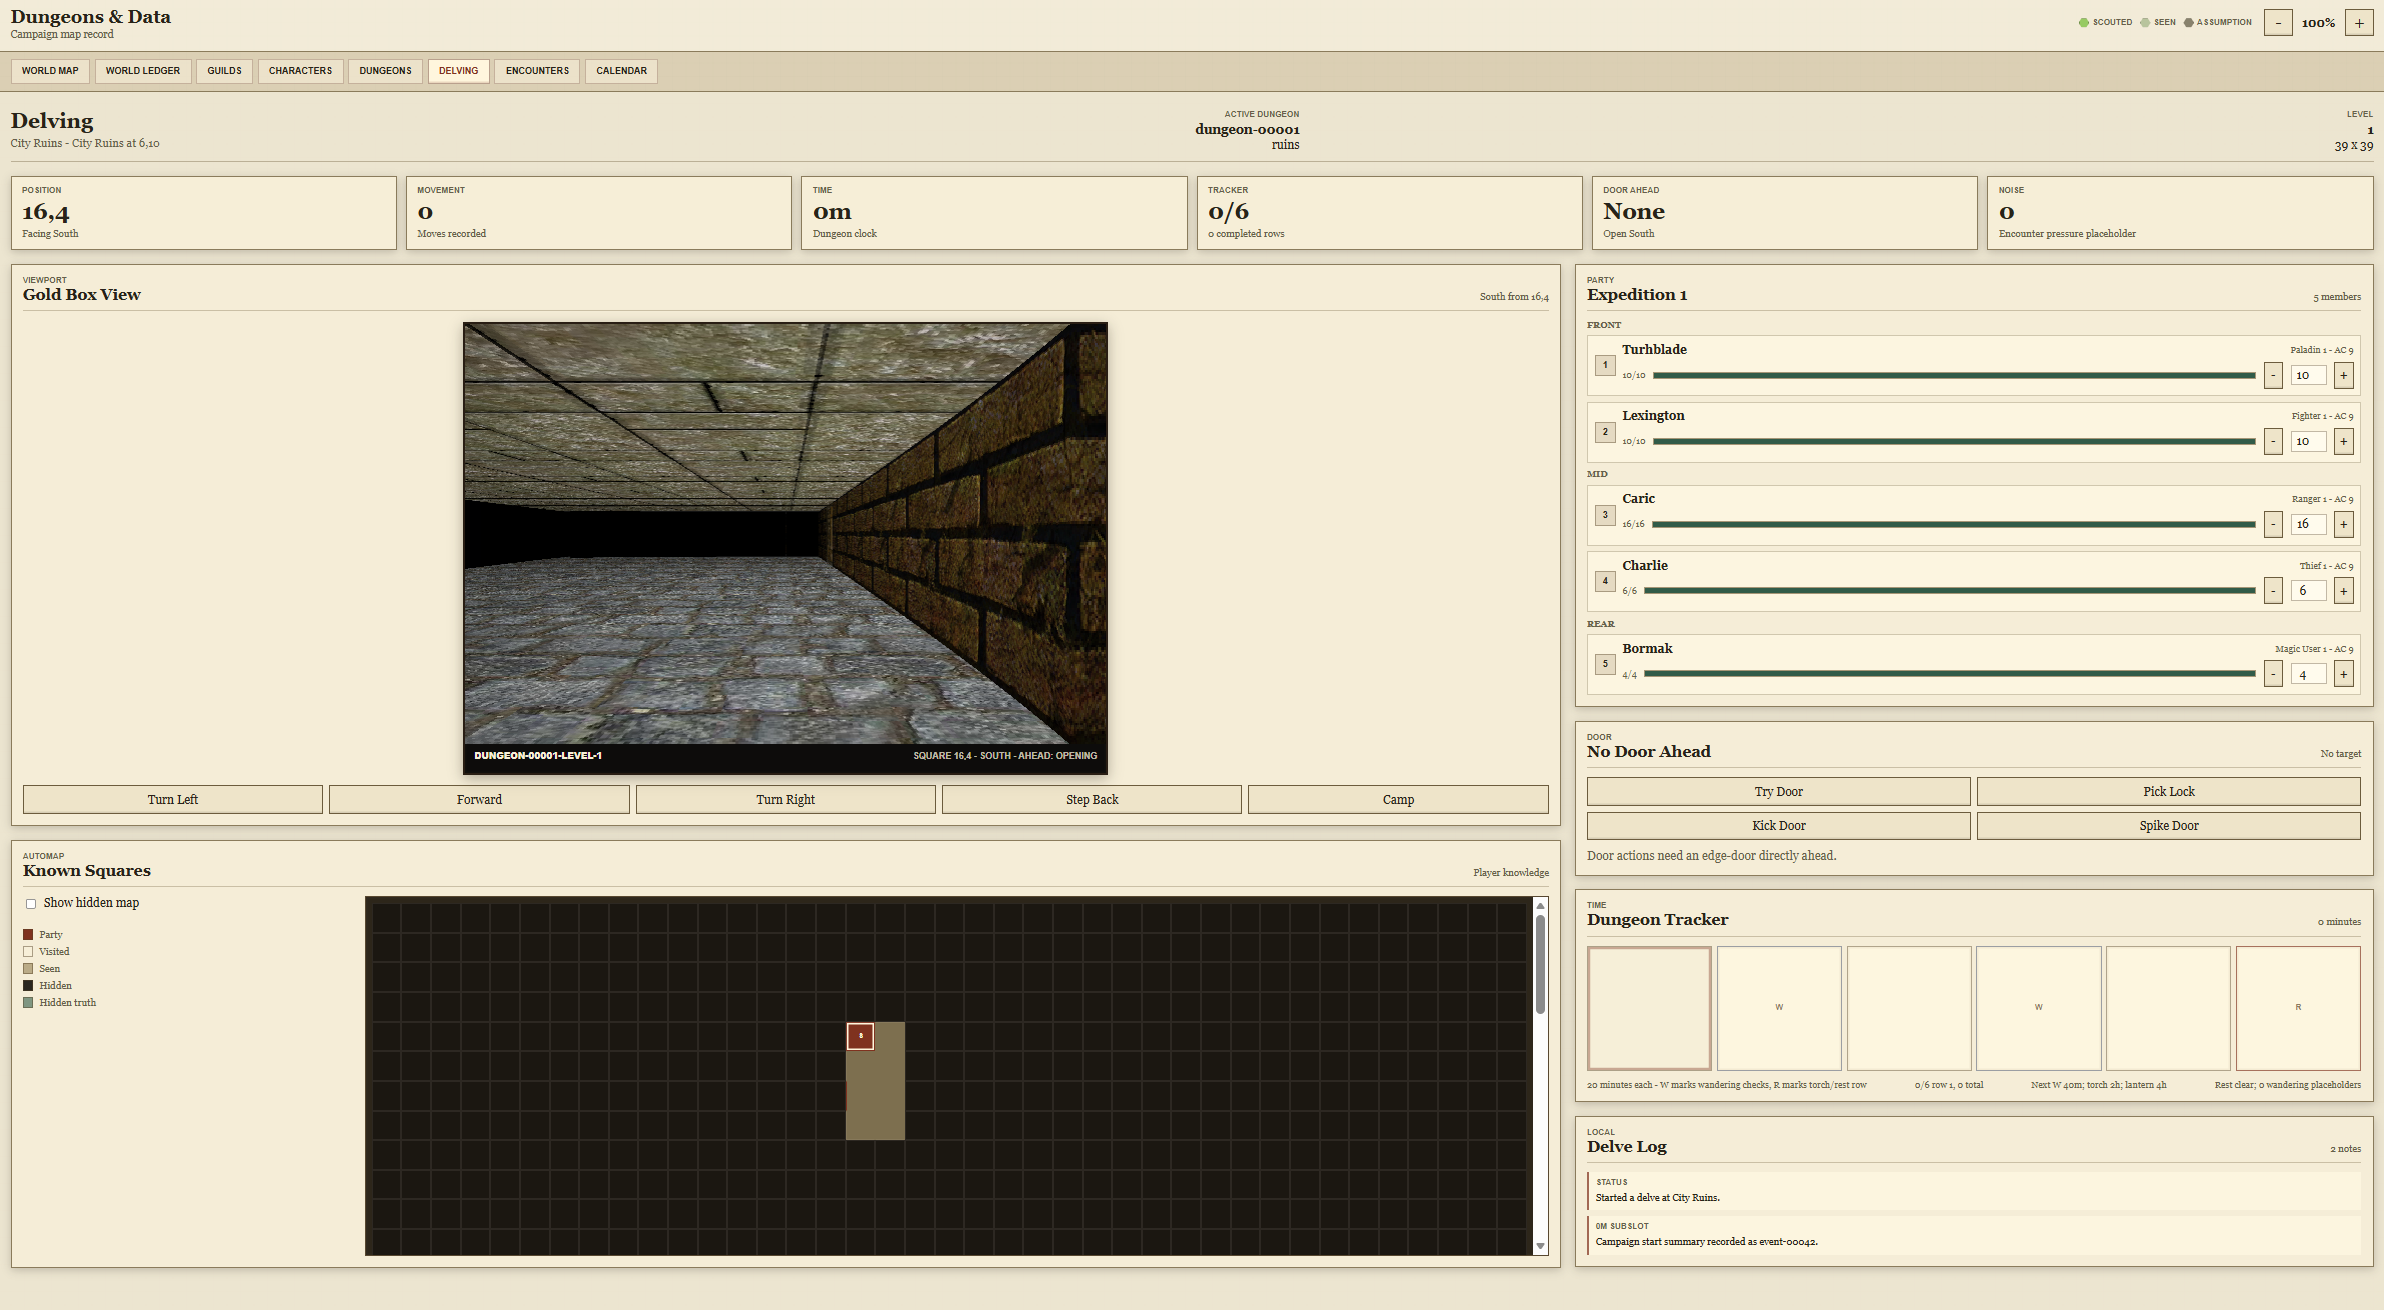Click the Kick Door button
This screenshot has height=1310, width=2384.
pos(1778,826)
